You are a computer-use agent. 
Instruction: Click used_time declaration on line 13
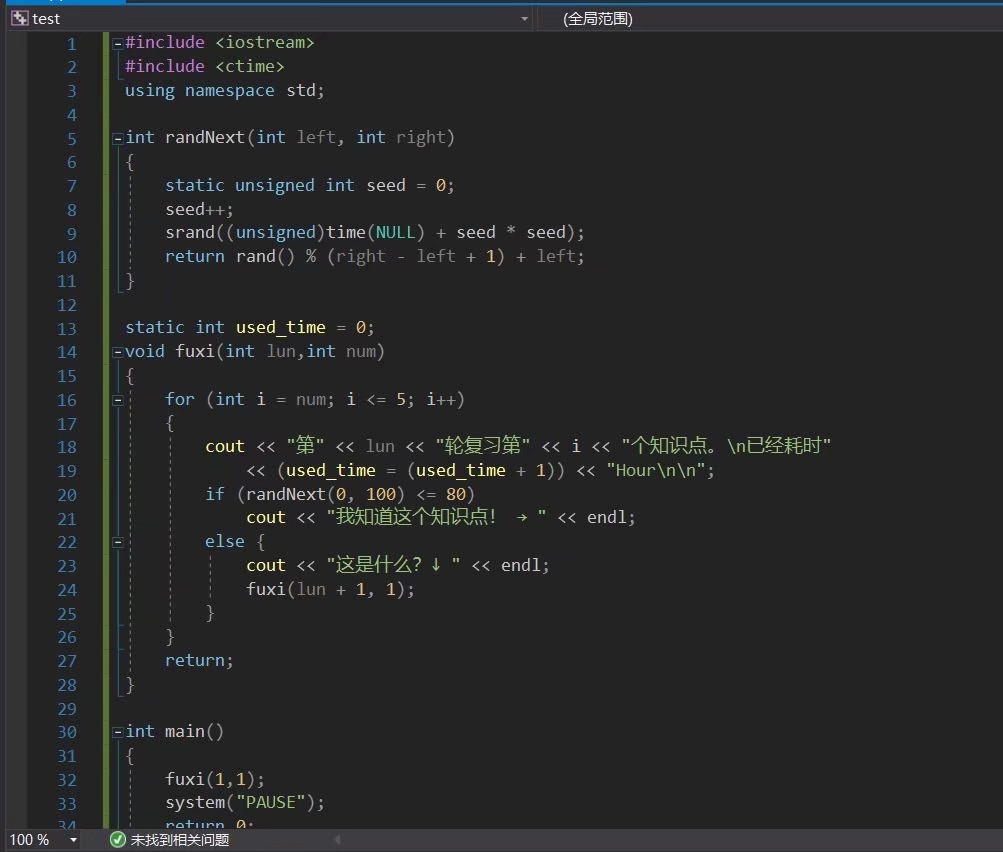281,327
